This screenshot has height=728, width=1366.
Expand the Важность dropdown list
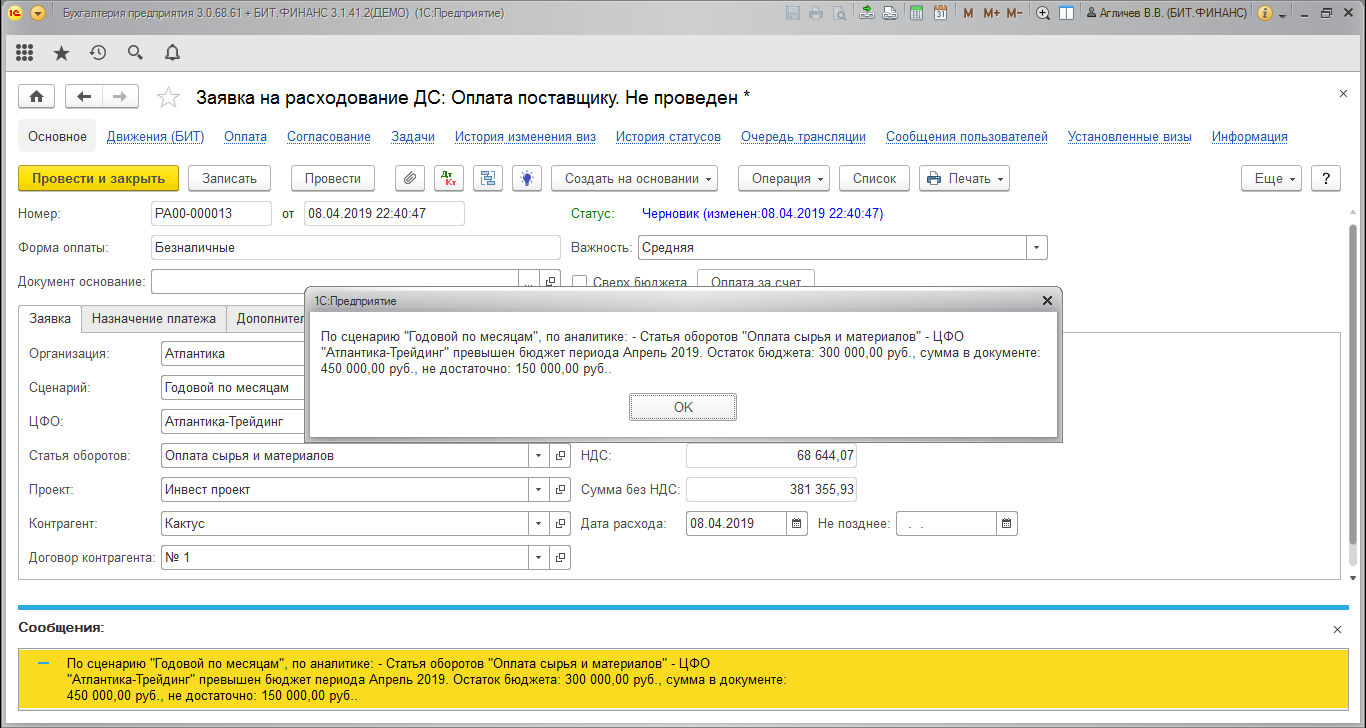click(1037, 247)
